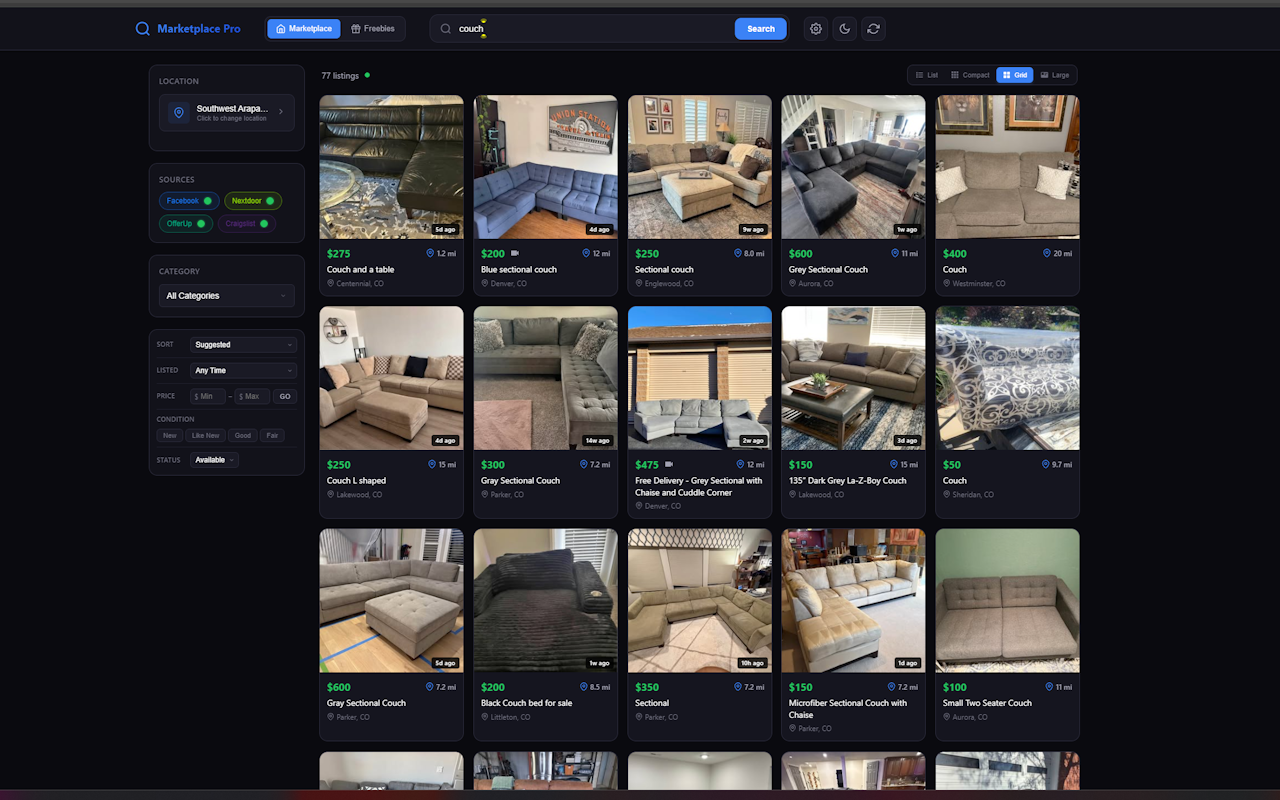Open the $50 Couch photo in Sheridan
This screenshot has height=800, width=1280.
pyautogui.click(x=1007, y=378)
